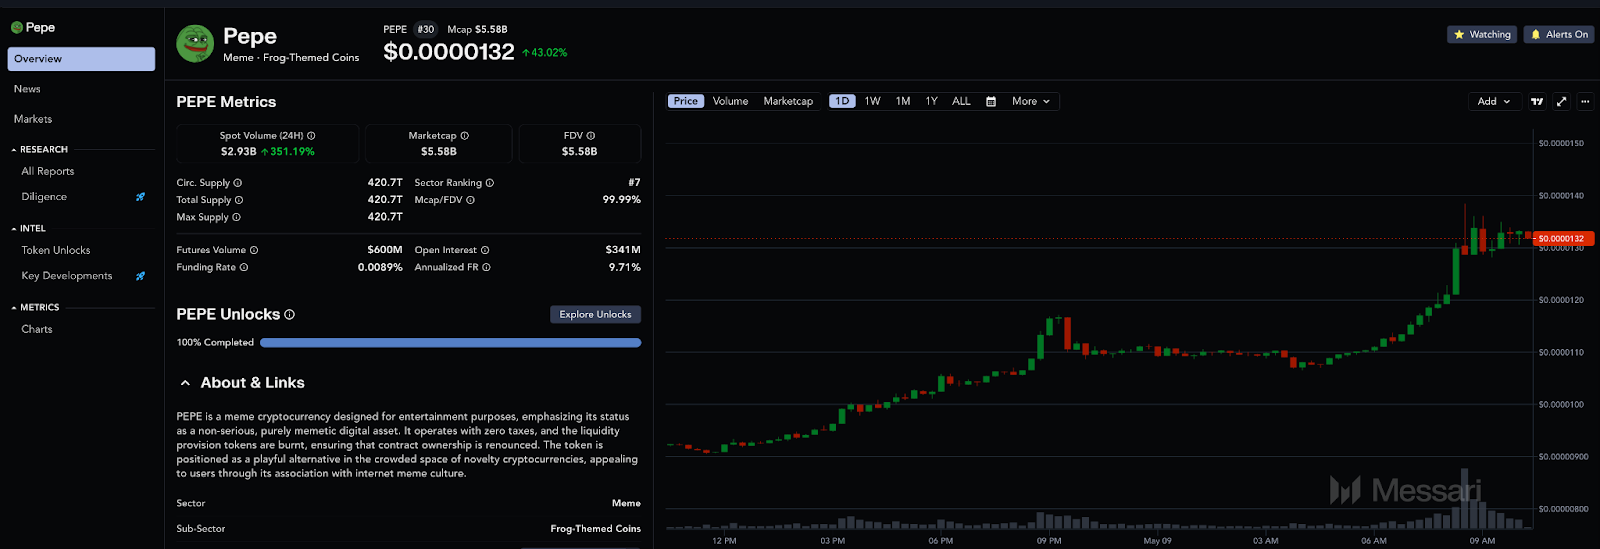Click the Frog-Themed Coins sub-sector value
The width and height of the screenshot is (1600, 549).
click(x=595, y=529)
